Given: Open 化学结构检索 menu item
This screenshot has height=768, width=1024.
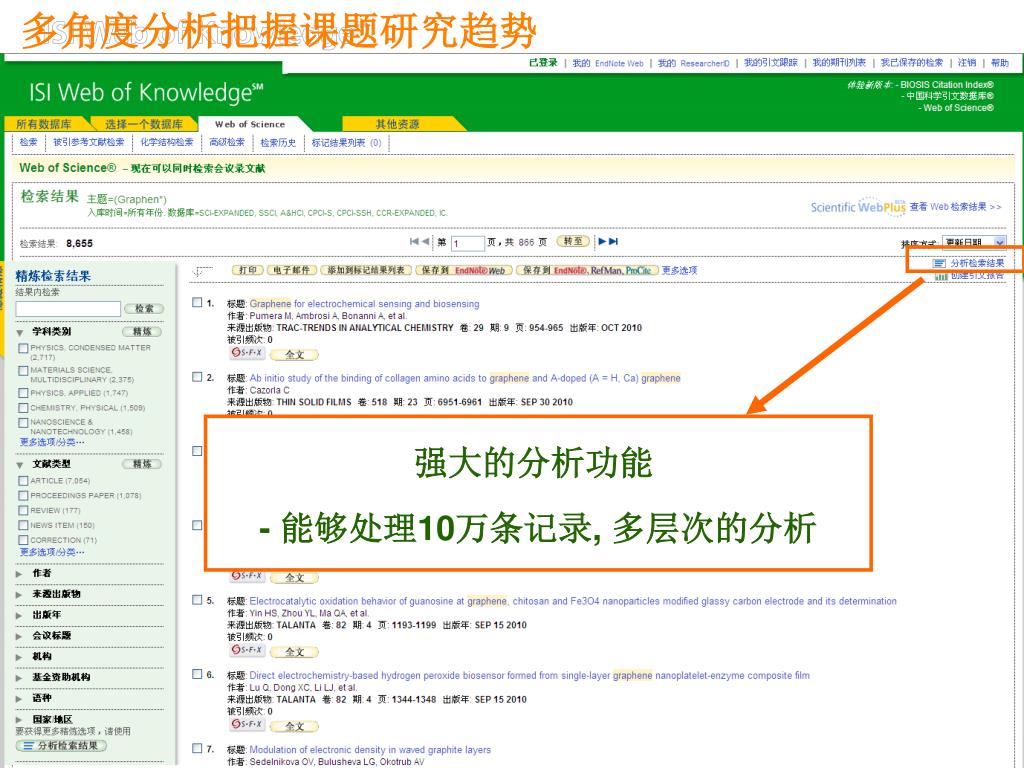Looking at the screenshot, I should point(167,142).
